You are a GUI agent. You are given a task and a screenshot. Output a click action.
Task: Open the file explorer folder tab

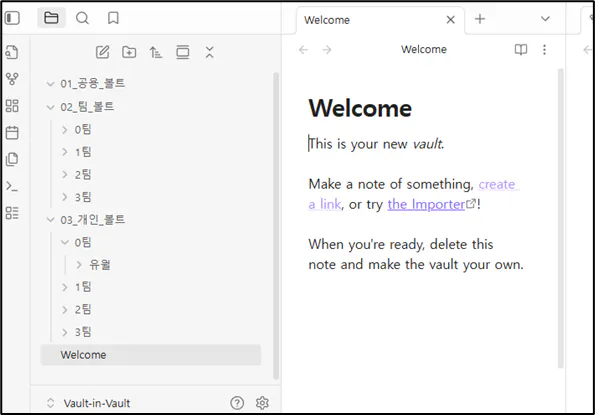click(x=51, y=18)
